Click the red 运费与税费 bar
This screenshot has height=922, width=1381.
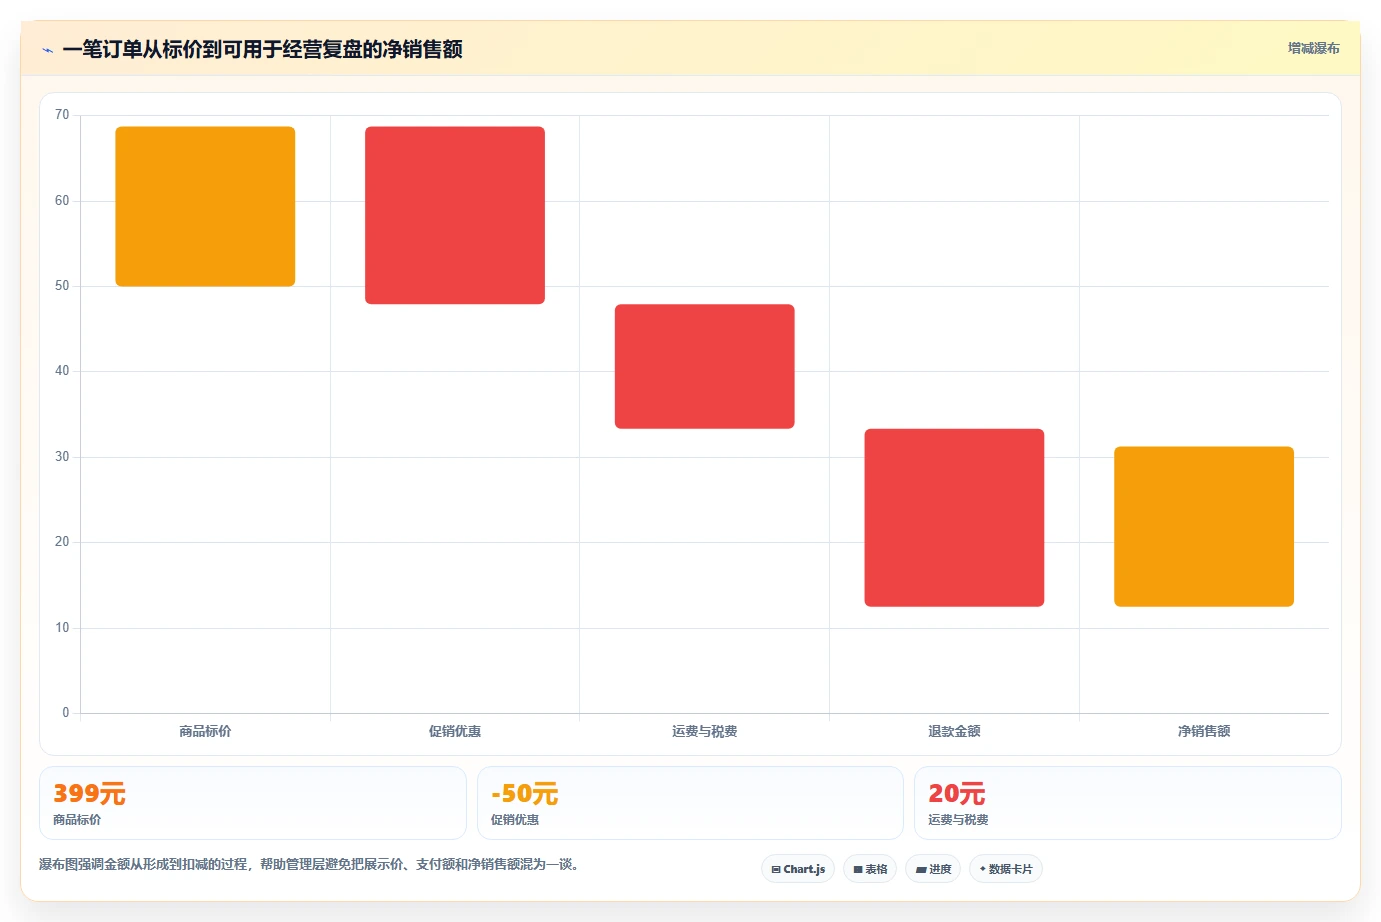705,366
